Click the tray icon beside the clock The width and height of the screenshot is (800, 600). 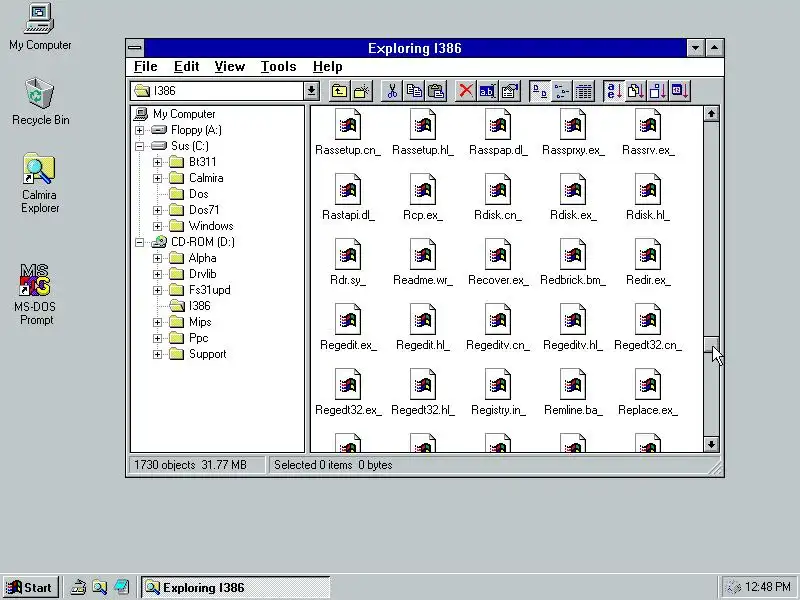[x=733, y=587]
